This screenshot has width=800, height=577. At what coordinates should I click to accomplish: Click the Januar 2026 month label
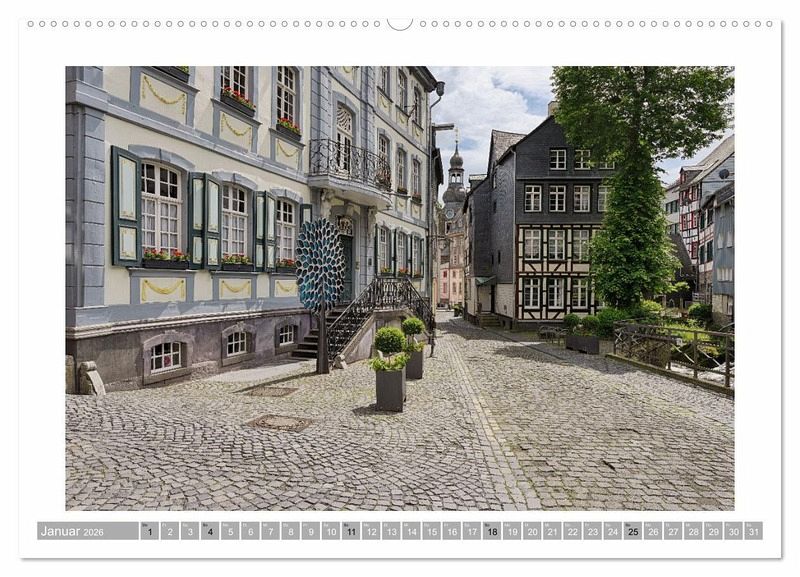click(x=88, y=531)
